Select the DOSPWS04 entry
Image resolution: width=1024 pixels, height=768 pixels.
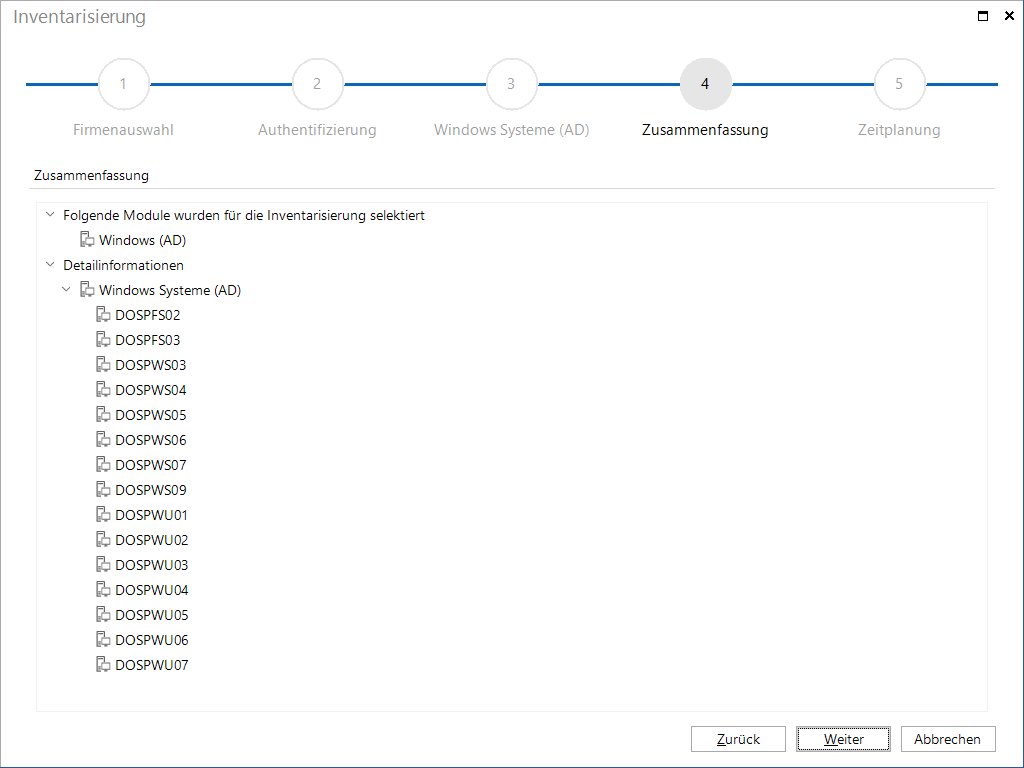coord(151,390)
